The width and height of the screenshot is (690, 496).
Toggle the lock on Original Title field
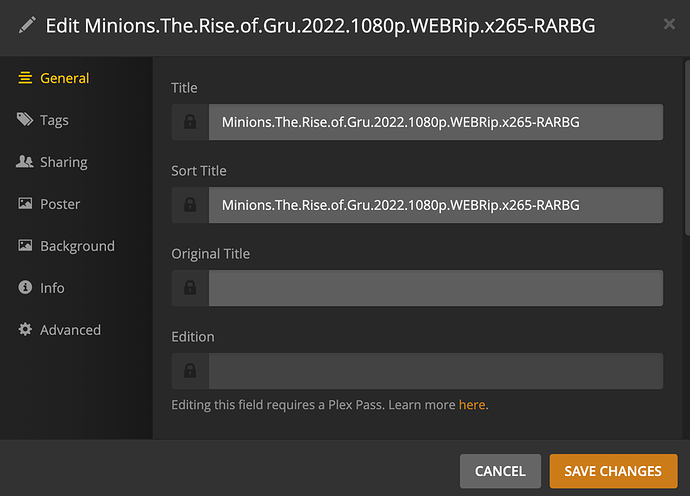point(190,288)
